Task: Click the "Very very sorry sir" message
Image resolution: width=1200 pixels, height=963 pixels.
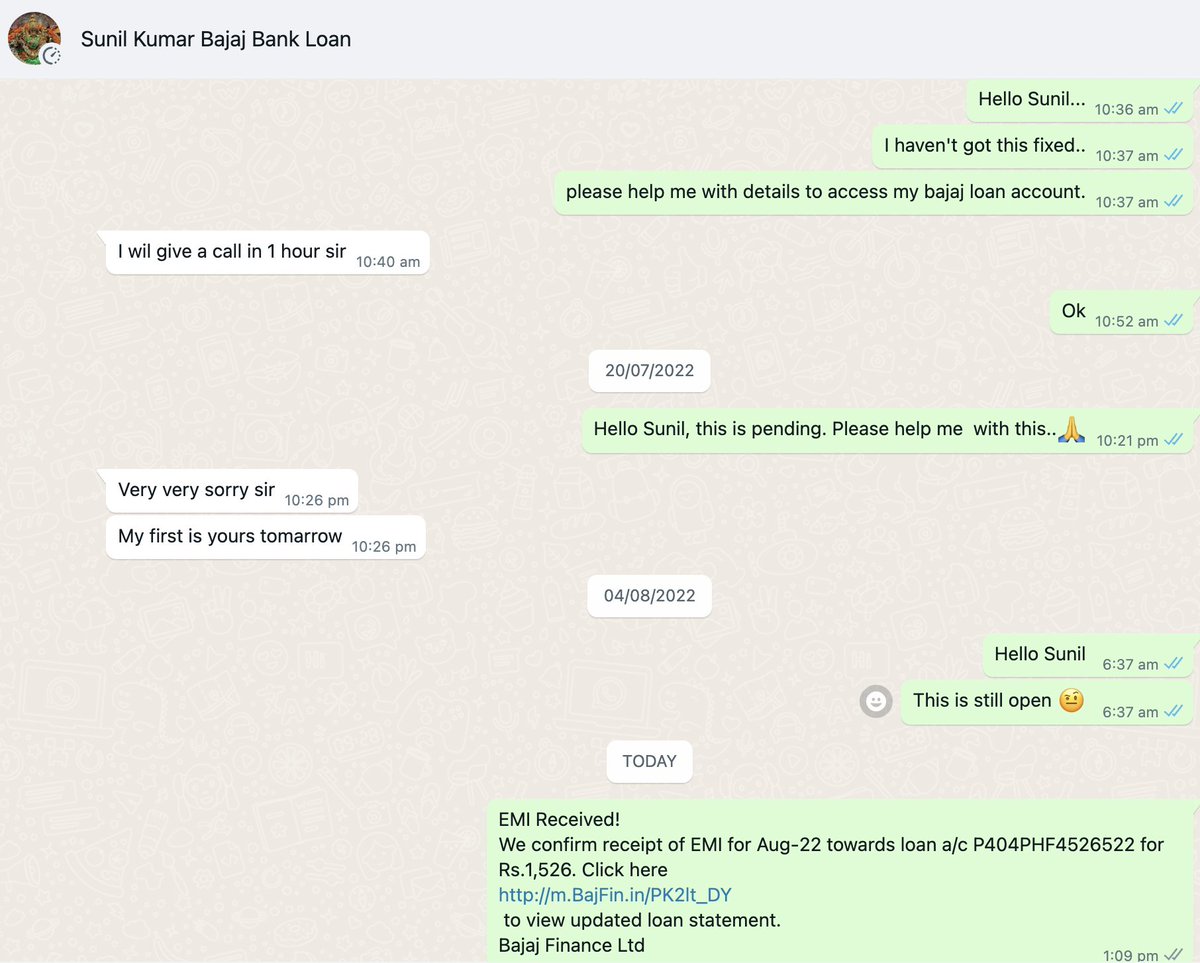Action: pyautogui.click(x=232, y=491)
